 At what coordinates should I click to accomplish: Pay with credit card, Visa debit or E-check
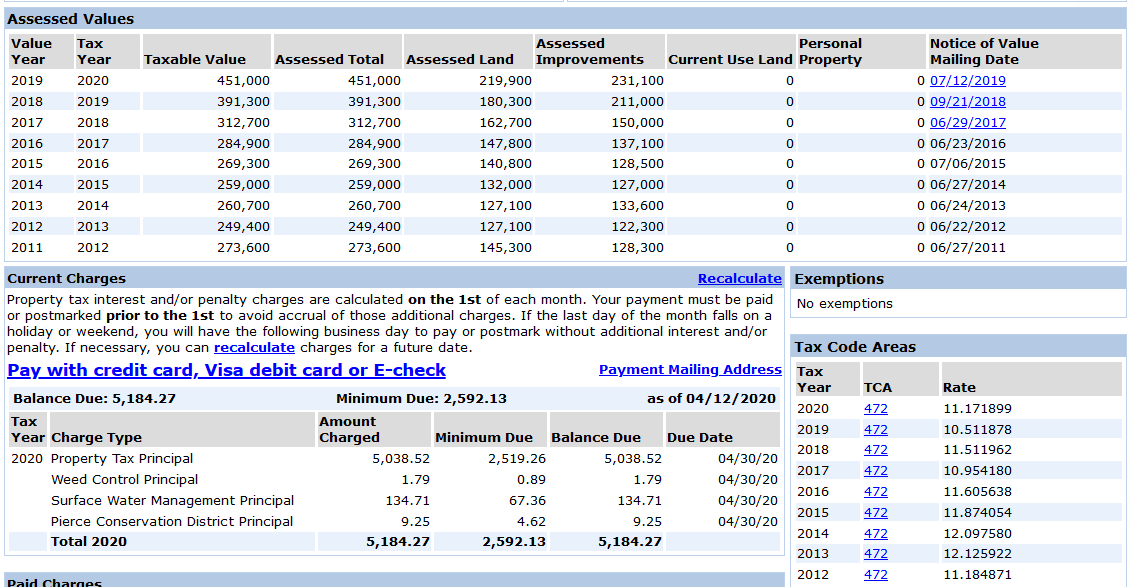[227, 371]
